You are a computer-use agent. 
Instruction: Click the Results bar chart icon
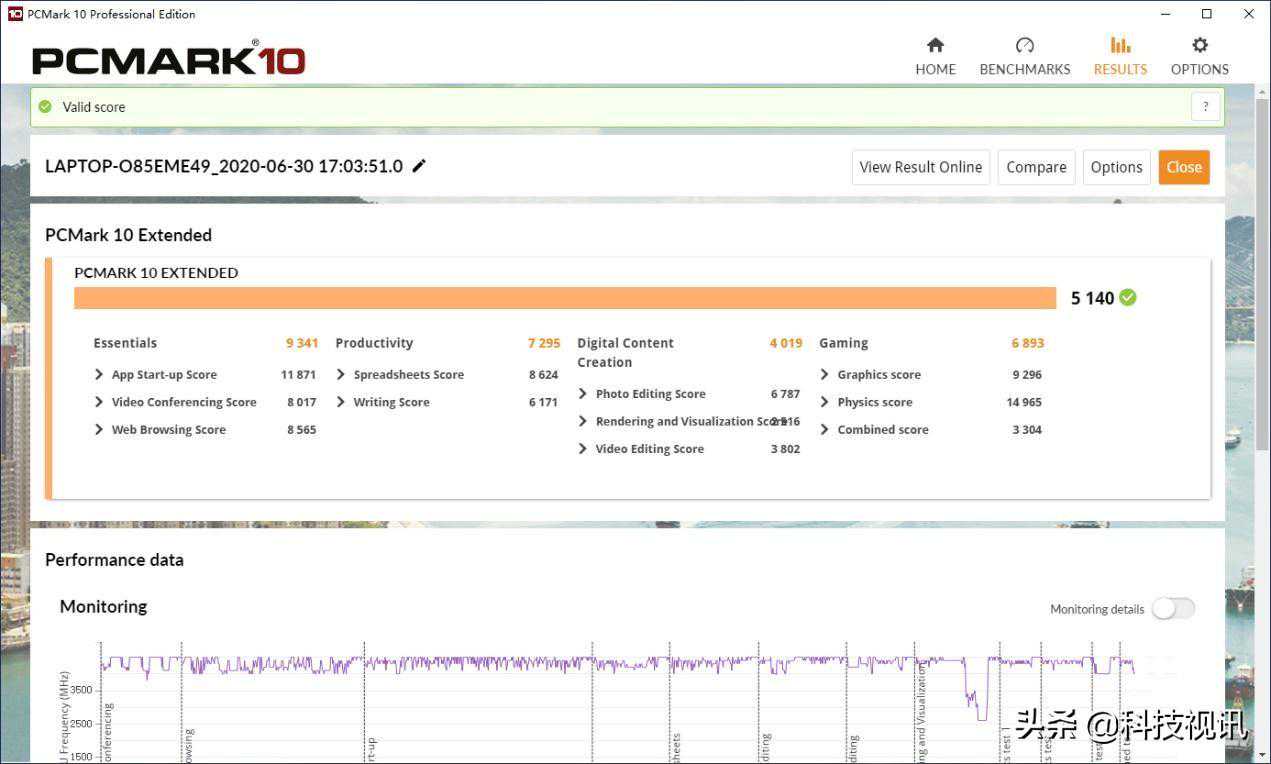point(1120,45)
